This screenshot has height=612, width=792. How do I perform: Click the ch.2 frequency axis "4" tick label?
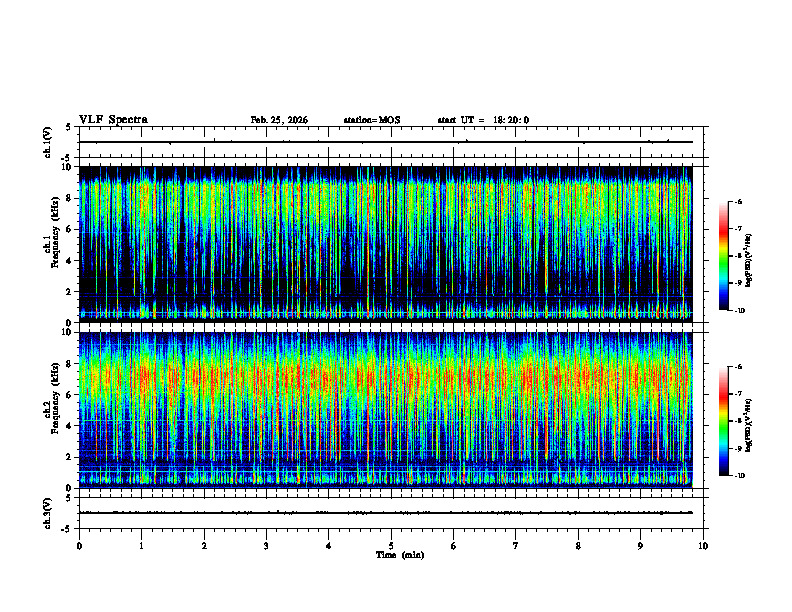pos(70,426)
